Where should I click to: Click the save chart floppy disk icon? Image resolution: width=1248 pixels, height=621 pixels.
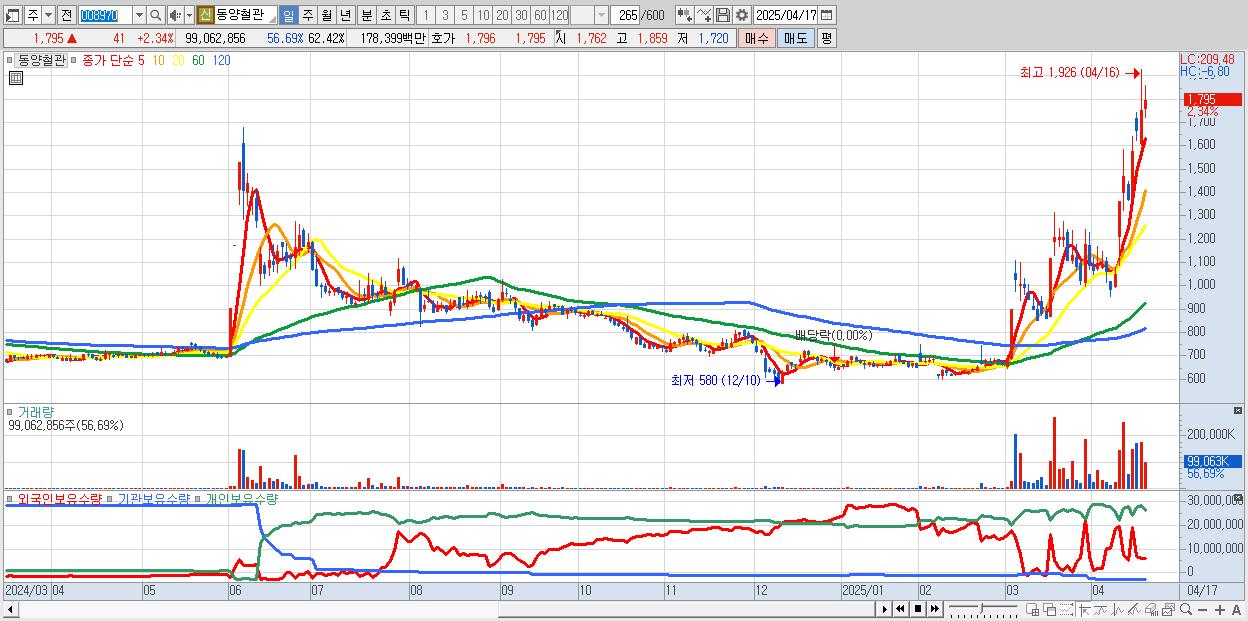click(x=722, y=15)
